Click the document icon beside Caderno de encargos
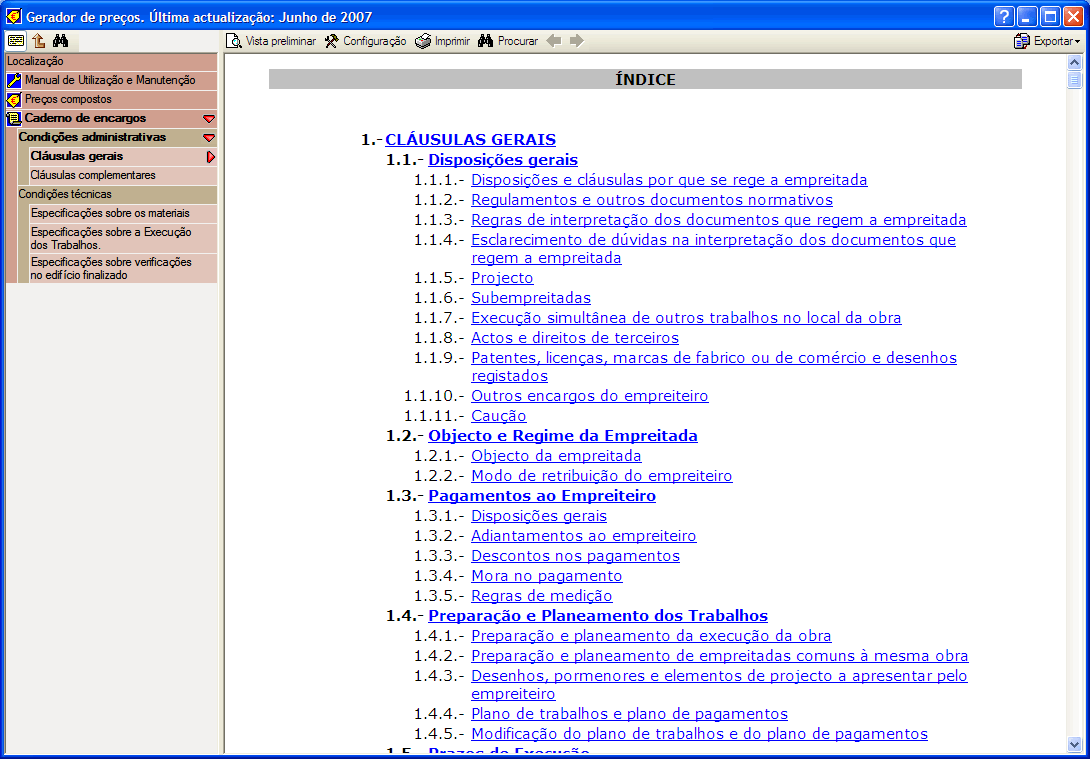Screen dimensions: 1090x759 14,118
